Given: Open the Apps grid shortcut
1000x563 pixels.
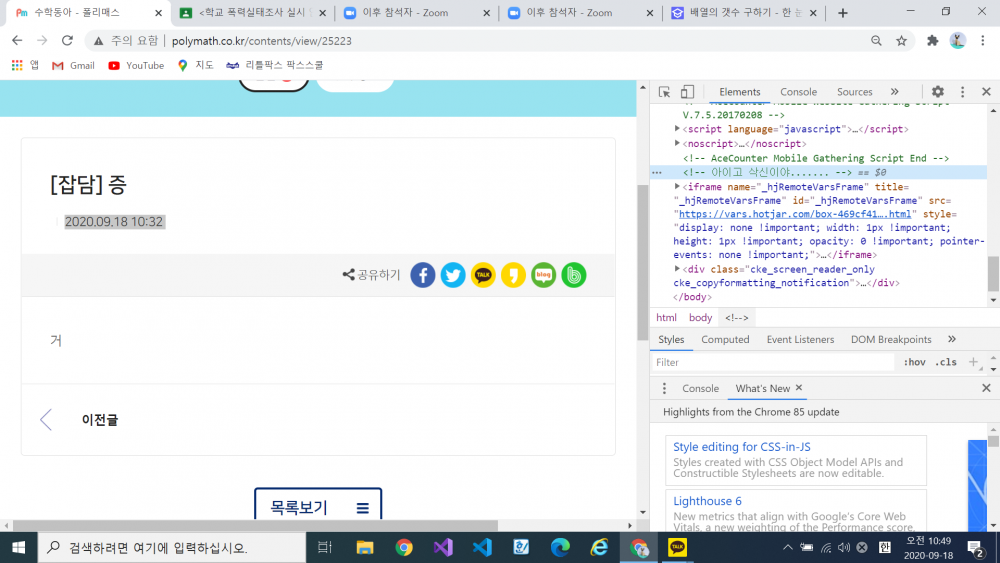Looking at the screenshot, I should point(26,65).
